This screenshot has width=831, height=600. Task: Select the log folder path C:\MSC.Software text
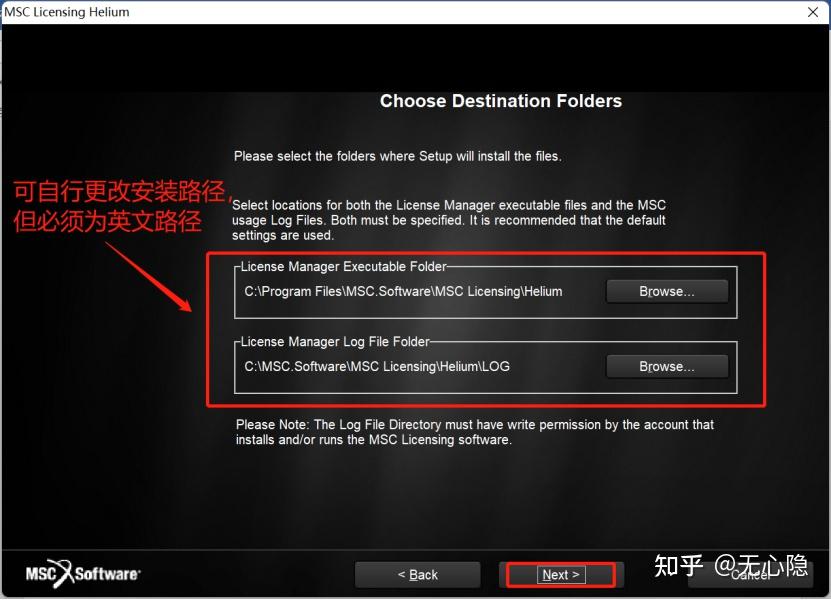tap(377, 366)
